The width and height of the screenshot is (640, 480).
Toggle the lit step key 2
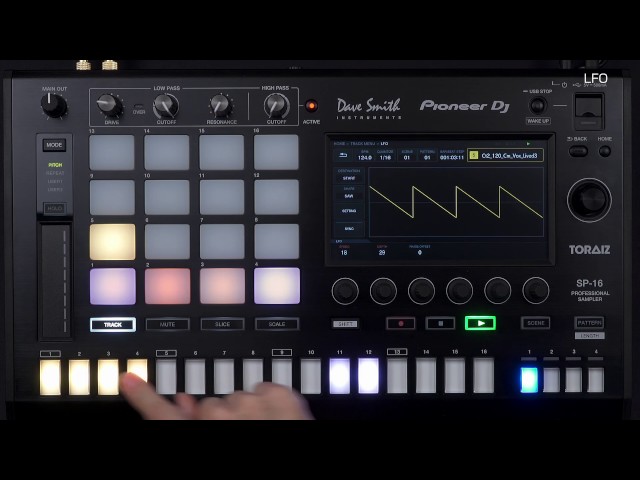(79, 377)
